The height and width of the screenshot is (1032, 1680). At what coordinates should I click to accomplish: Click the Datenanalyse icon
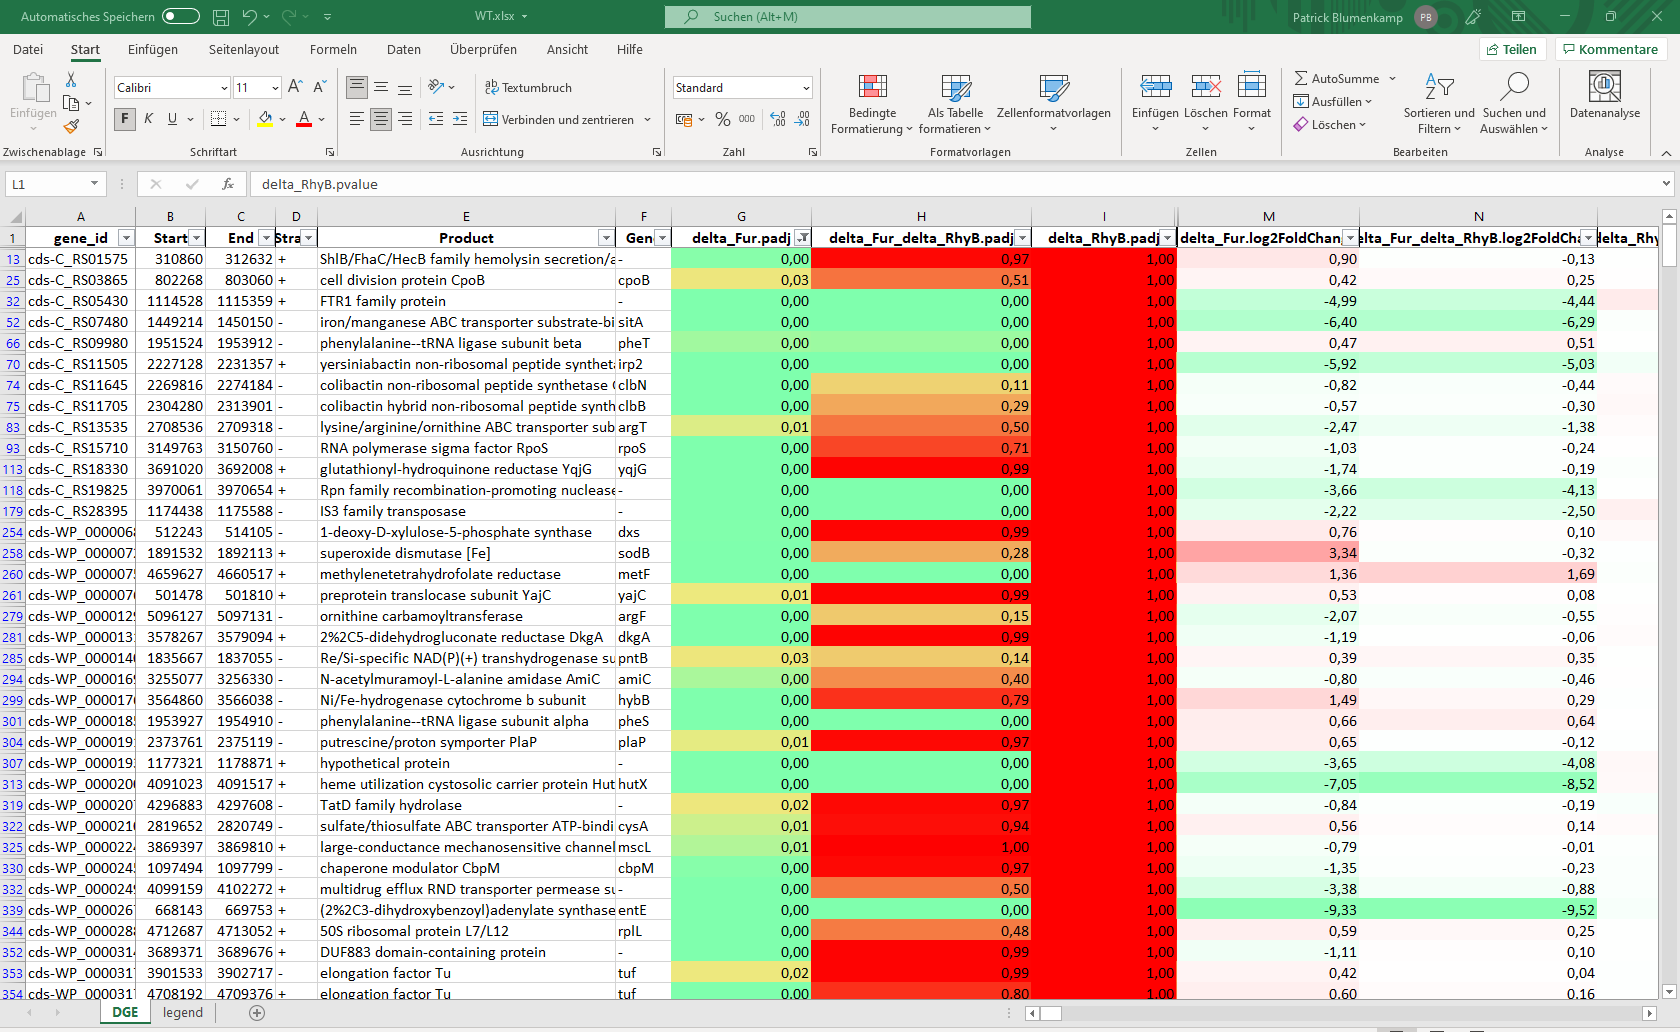(1604, 87)
